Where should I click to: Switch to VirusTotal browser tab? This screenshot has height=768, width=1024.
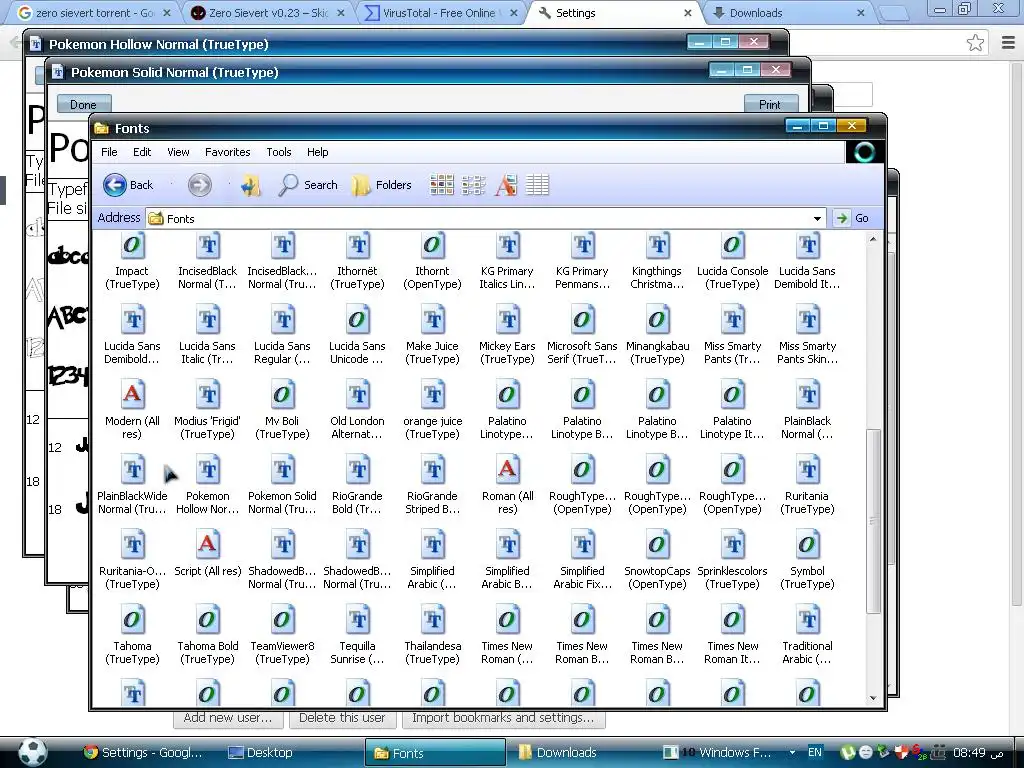[x=440, y=13]
